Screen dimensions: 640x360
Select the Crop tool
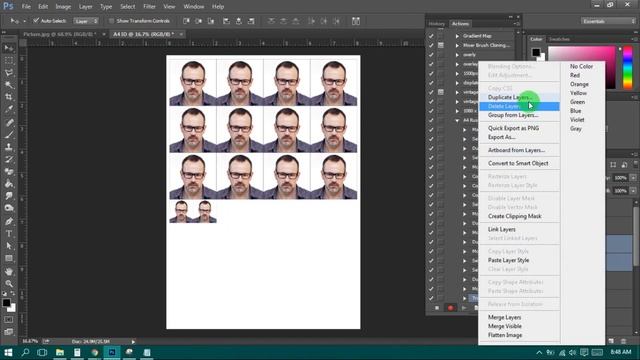[x=9, y=97]
